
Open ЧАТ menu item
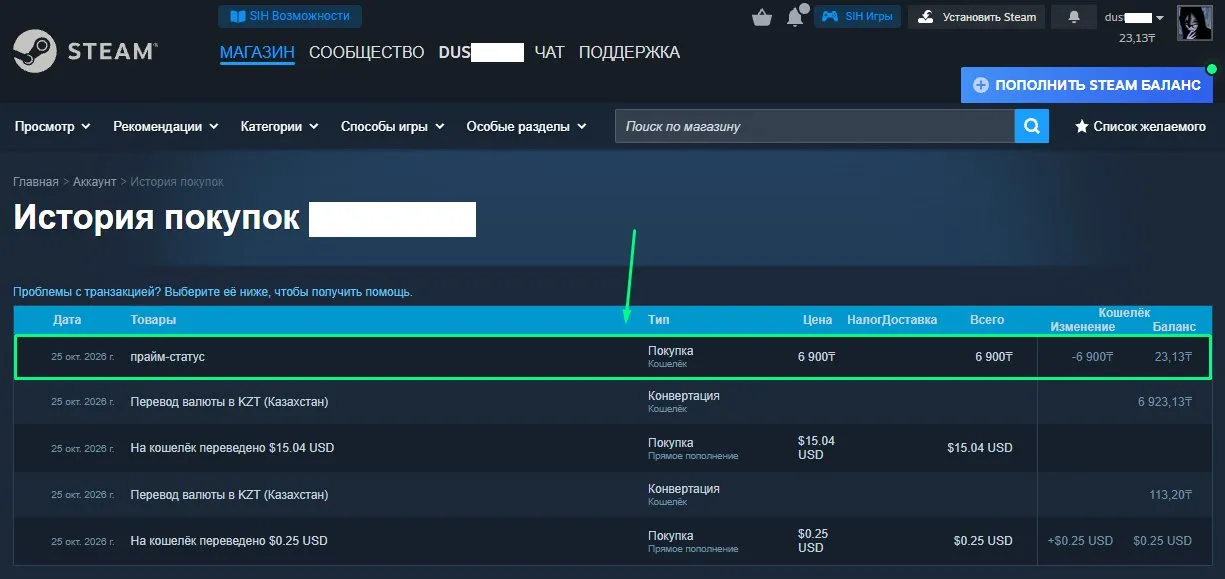(549, 52)
